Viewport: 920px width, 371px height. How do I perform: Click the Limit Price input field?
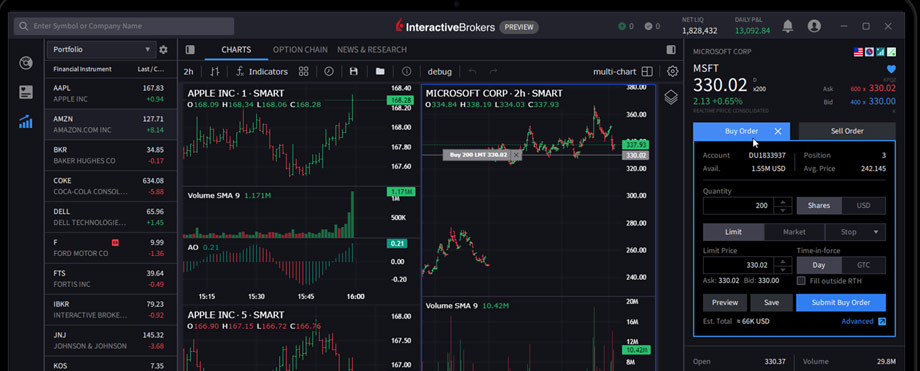738,265
